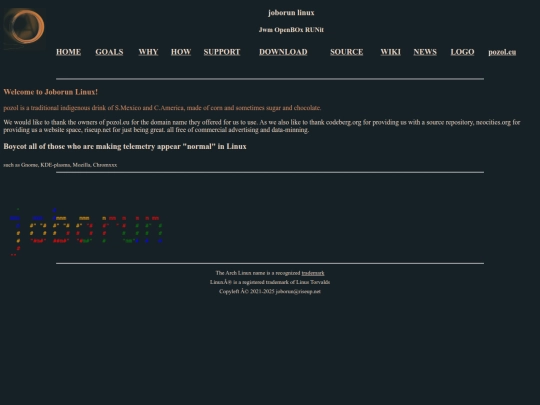Go to the GOALS page
The image size is (540, 405).
tap(109, 52)
